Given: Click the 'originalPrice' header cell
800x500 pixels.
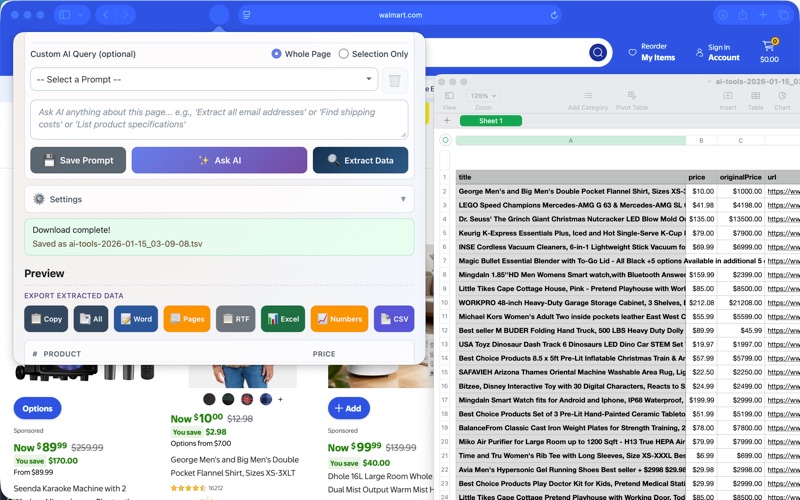Looking at the screenshot, I should (740, 177).
